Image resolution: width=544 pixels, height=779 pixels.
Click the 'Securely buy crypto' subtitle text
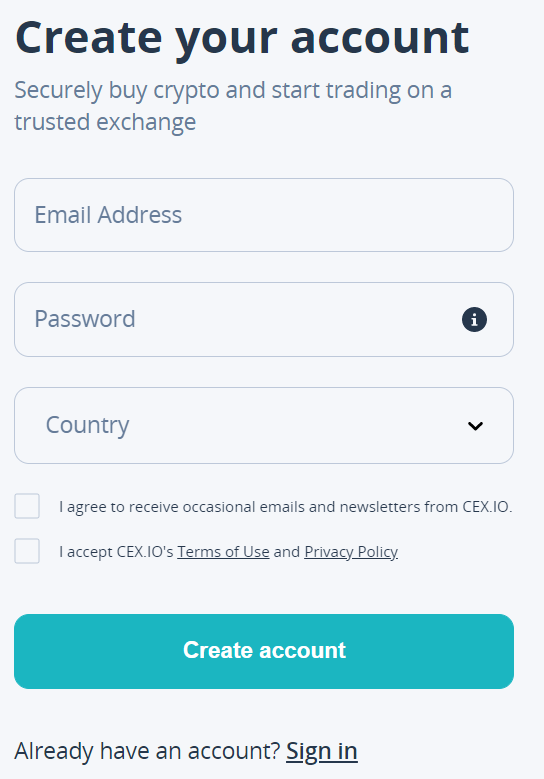(x=233, y=106)
